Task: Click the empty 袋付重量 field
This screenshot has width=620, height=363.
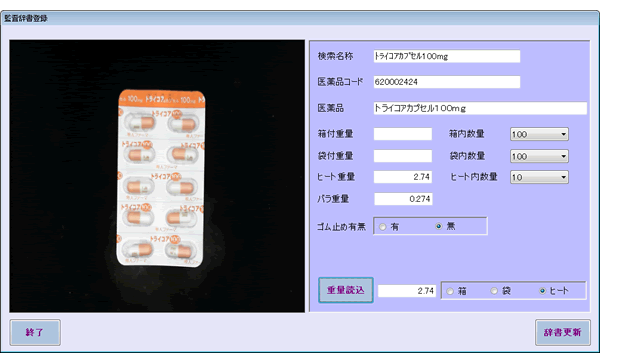Action: click(403, 156)
